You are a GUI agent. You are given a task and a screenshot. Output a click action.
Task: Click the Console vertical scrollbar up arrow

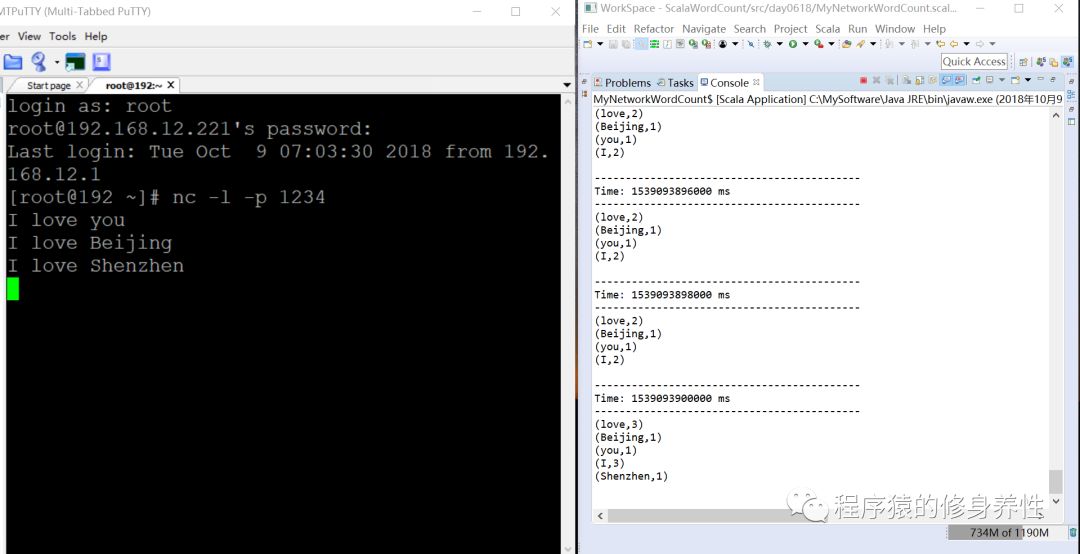(x=1055, y=115)
